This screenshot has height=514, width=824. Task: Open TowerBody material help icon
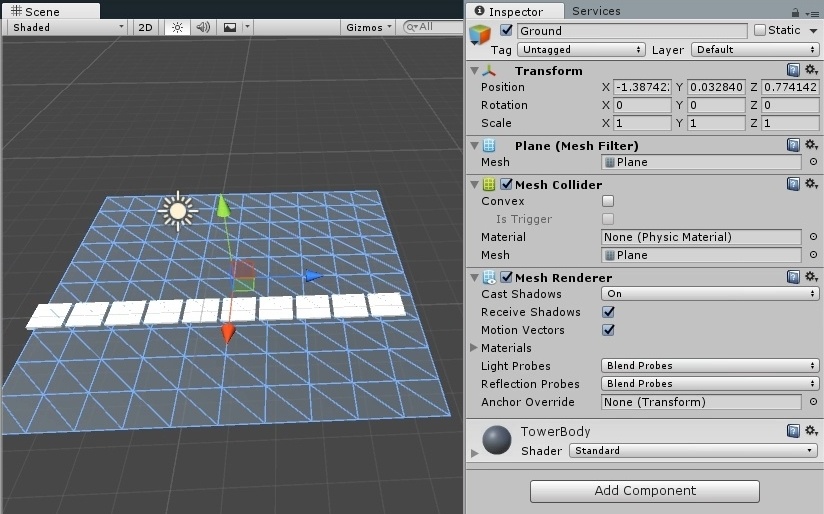794,431
